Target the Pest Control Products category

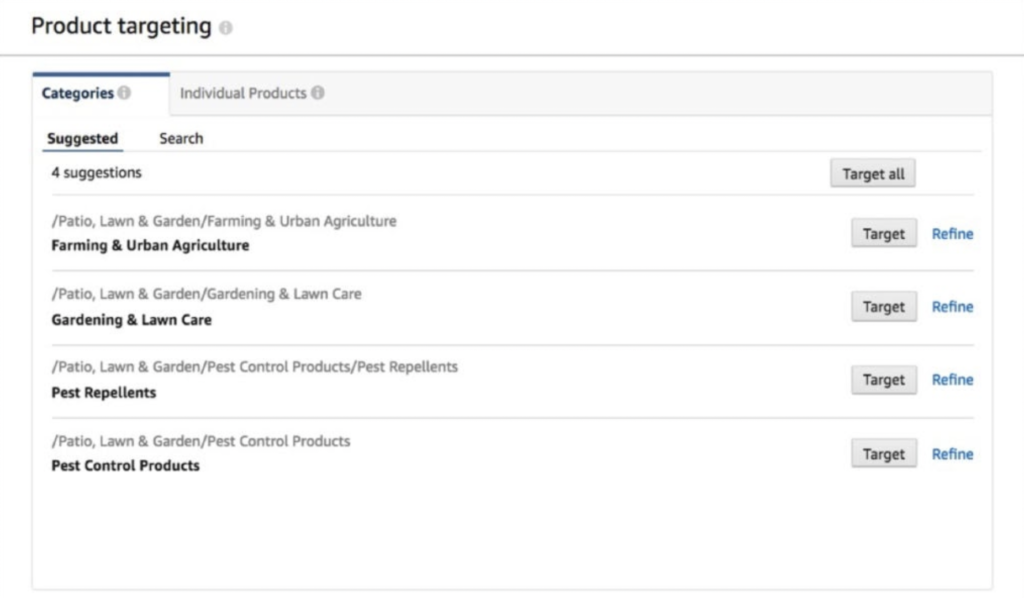(x=883, y=453)
